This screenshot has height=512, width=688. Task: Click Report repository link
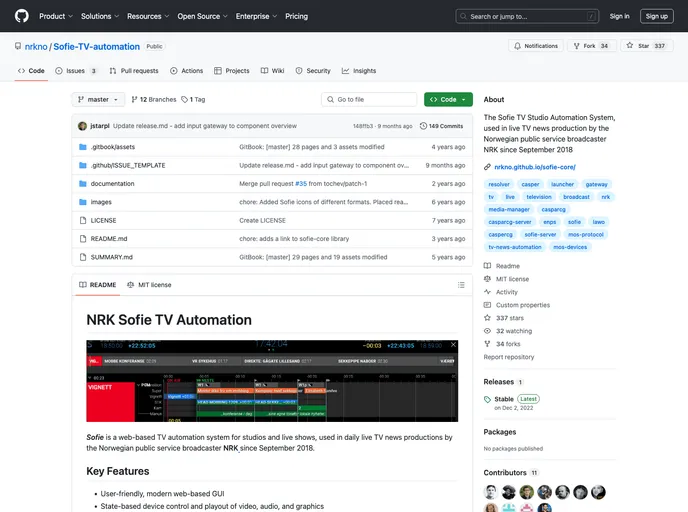click(509, 357)
